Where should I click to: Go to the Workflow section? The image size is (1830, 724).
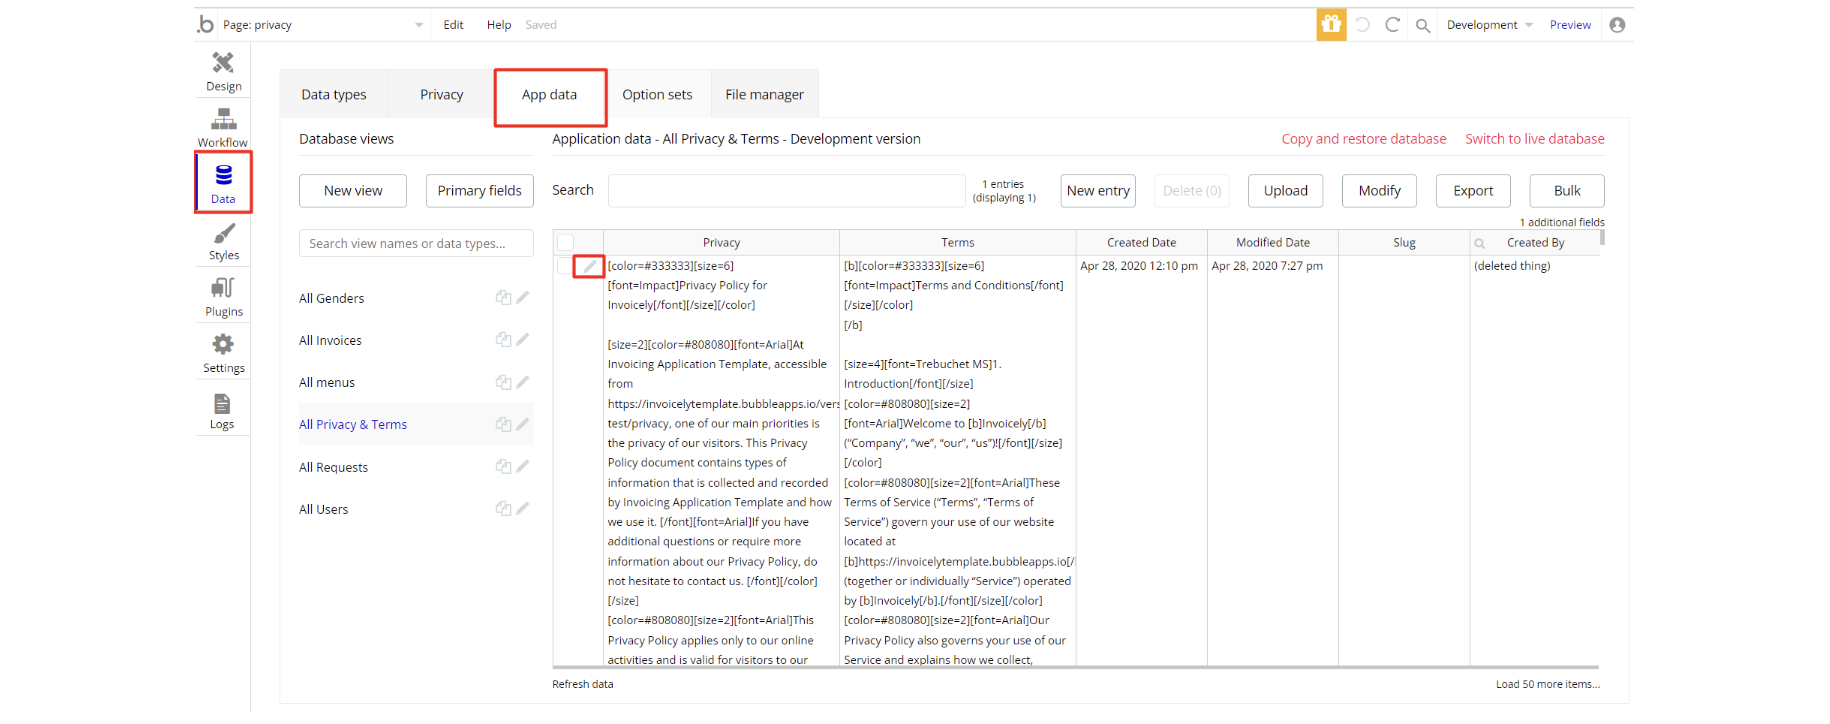(223, 127)
